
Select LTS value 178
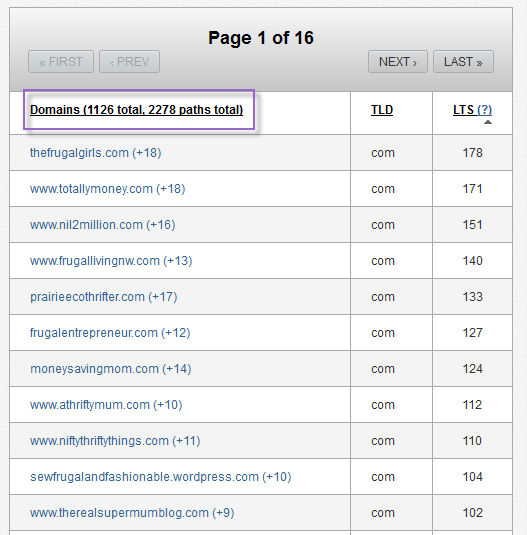[x=472, y=153]
